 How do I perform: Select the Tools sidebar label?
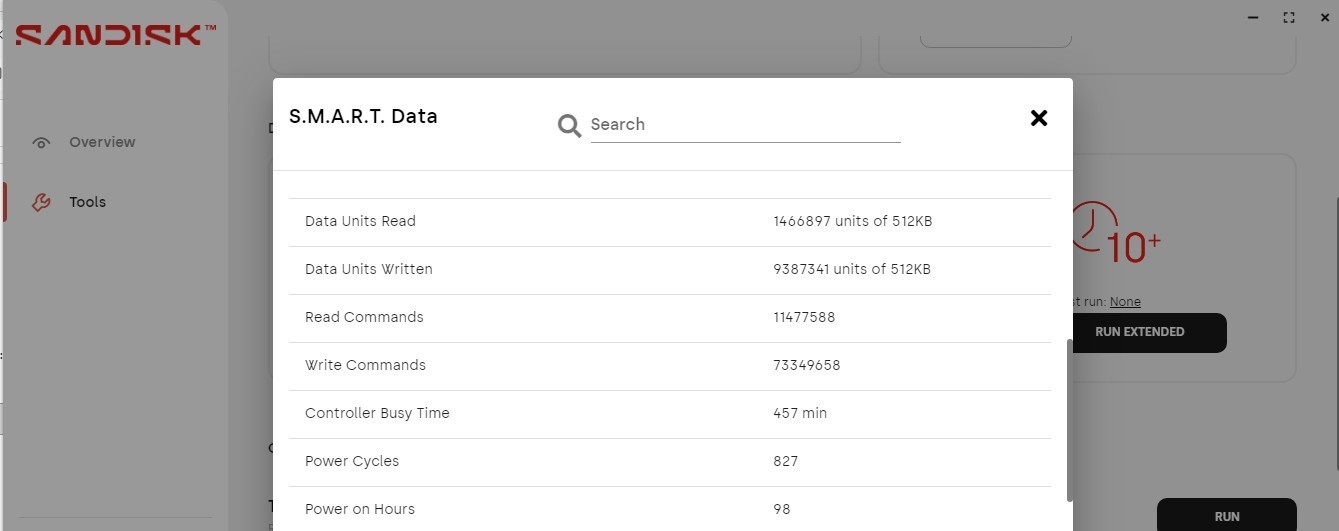(87, 202)
